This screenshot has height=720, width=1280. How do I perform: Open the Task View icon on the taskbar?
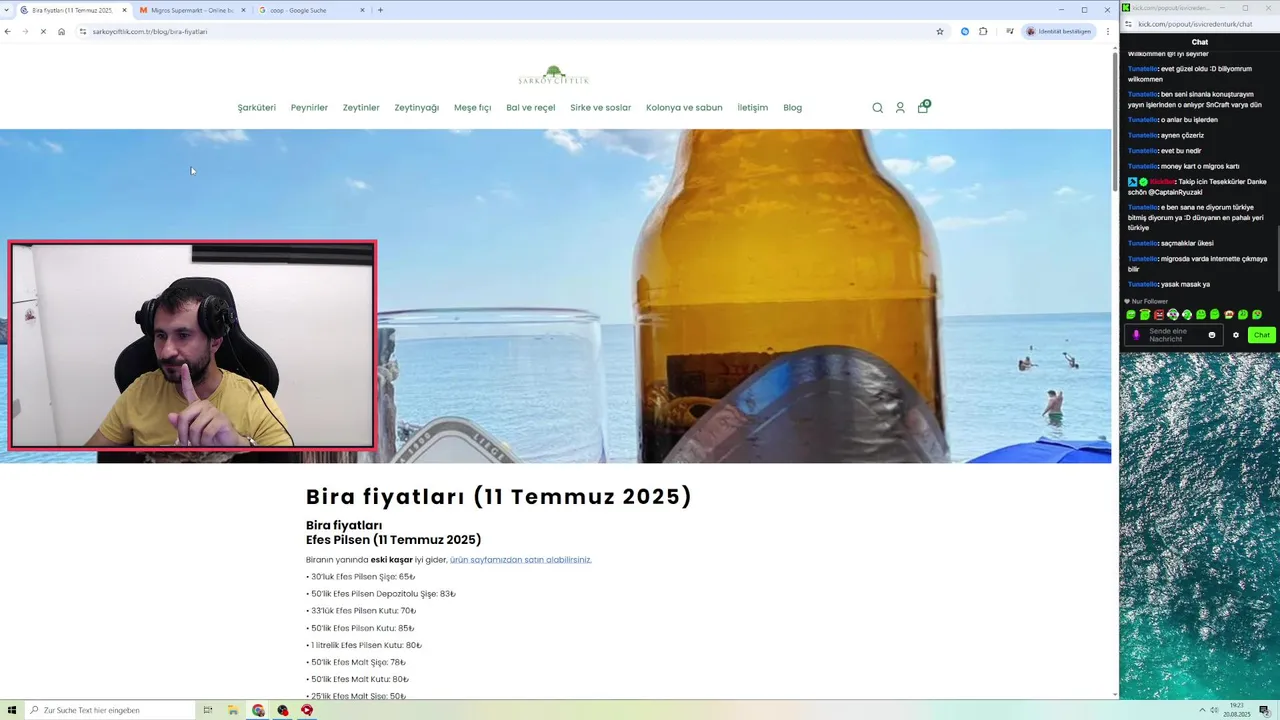[x=208, y=710]
